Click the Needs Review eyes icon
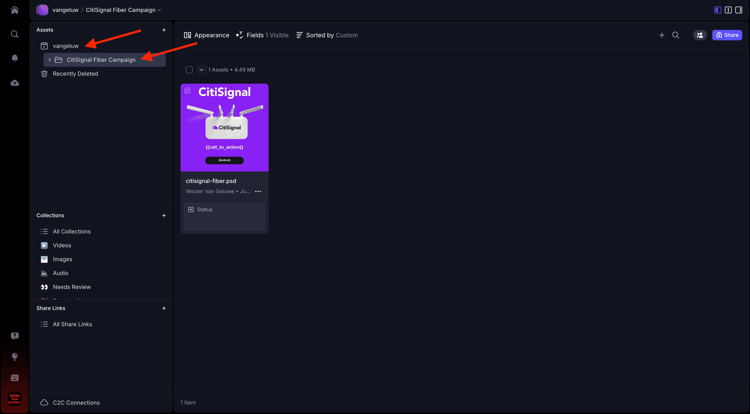The image size is (750, 414). [44, 287]
